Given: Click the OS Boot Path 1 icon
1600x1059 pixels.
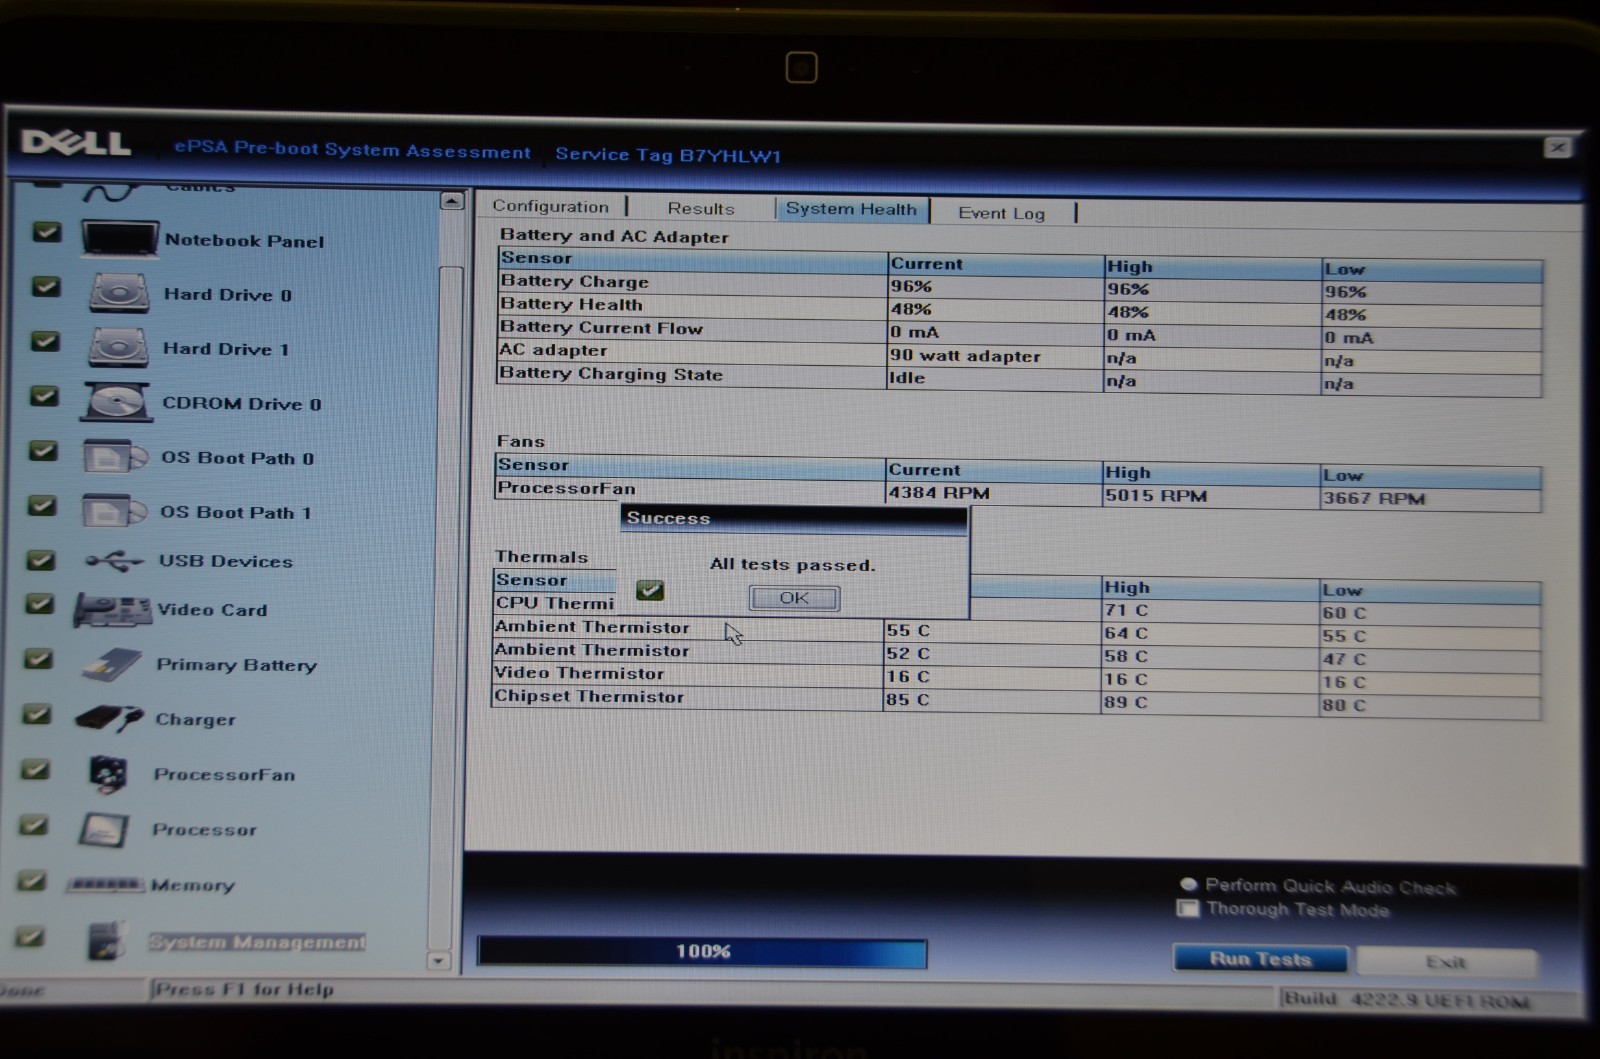Looking at the screenshot, I should [114, 511].
